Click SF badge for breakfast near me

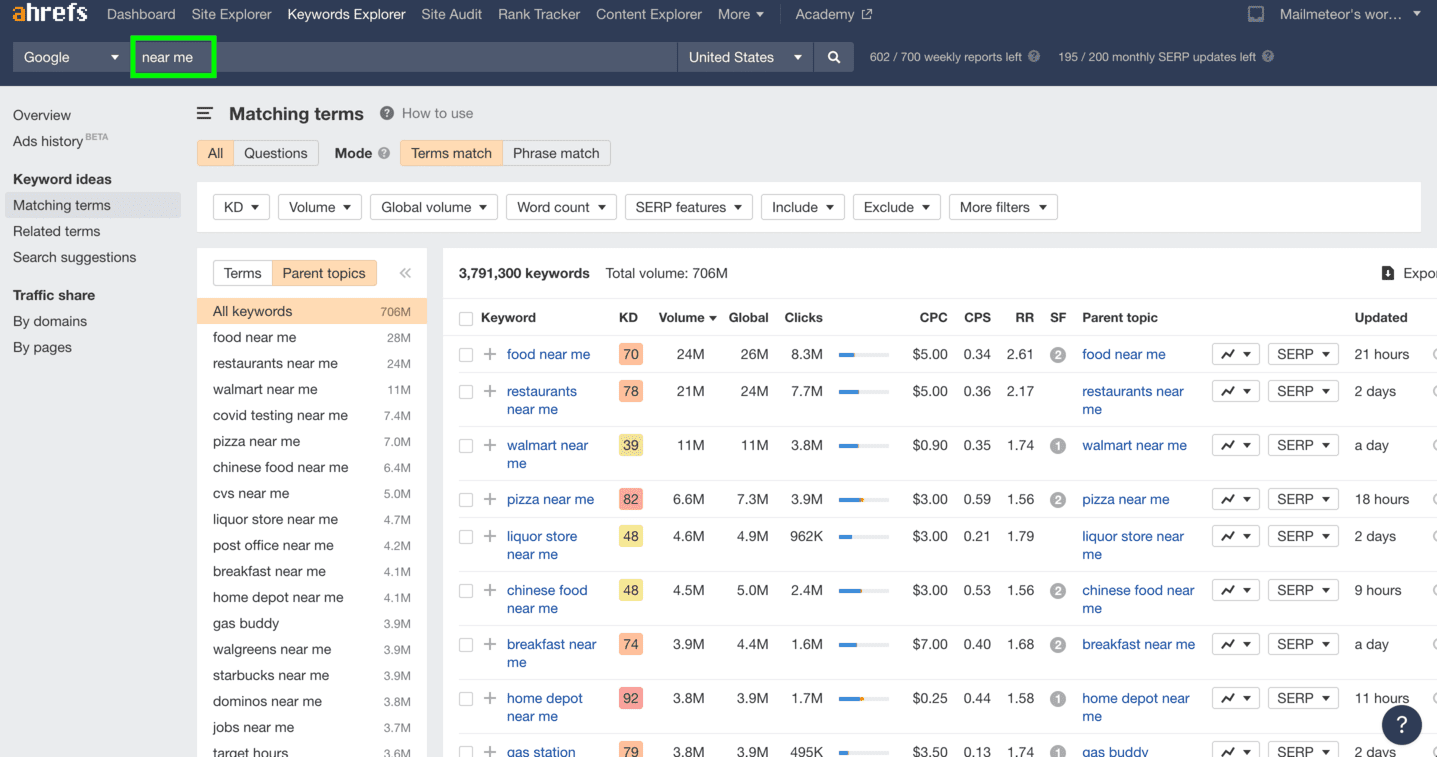point(1058,645)
